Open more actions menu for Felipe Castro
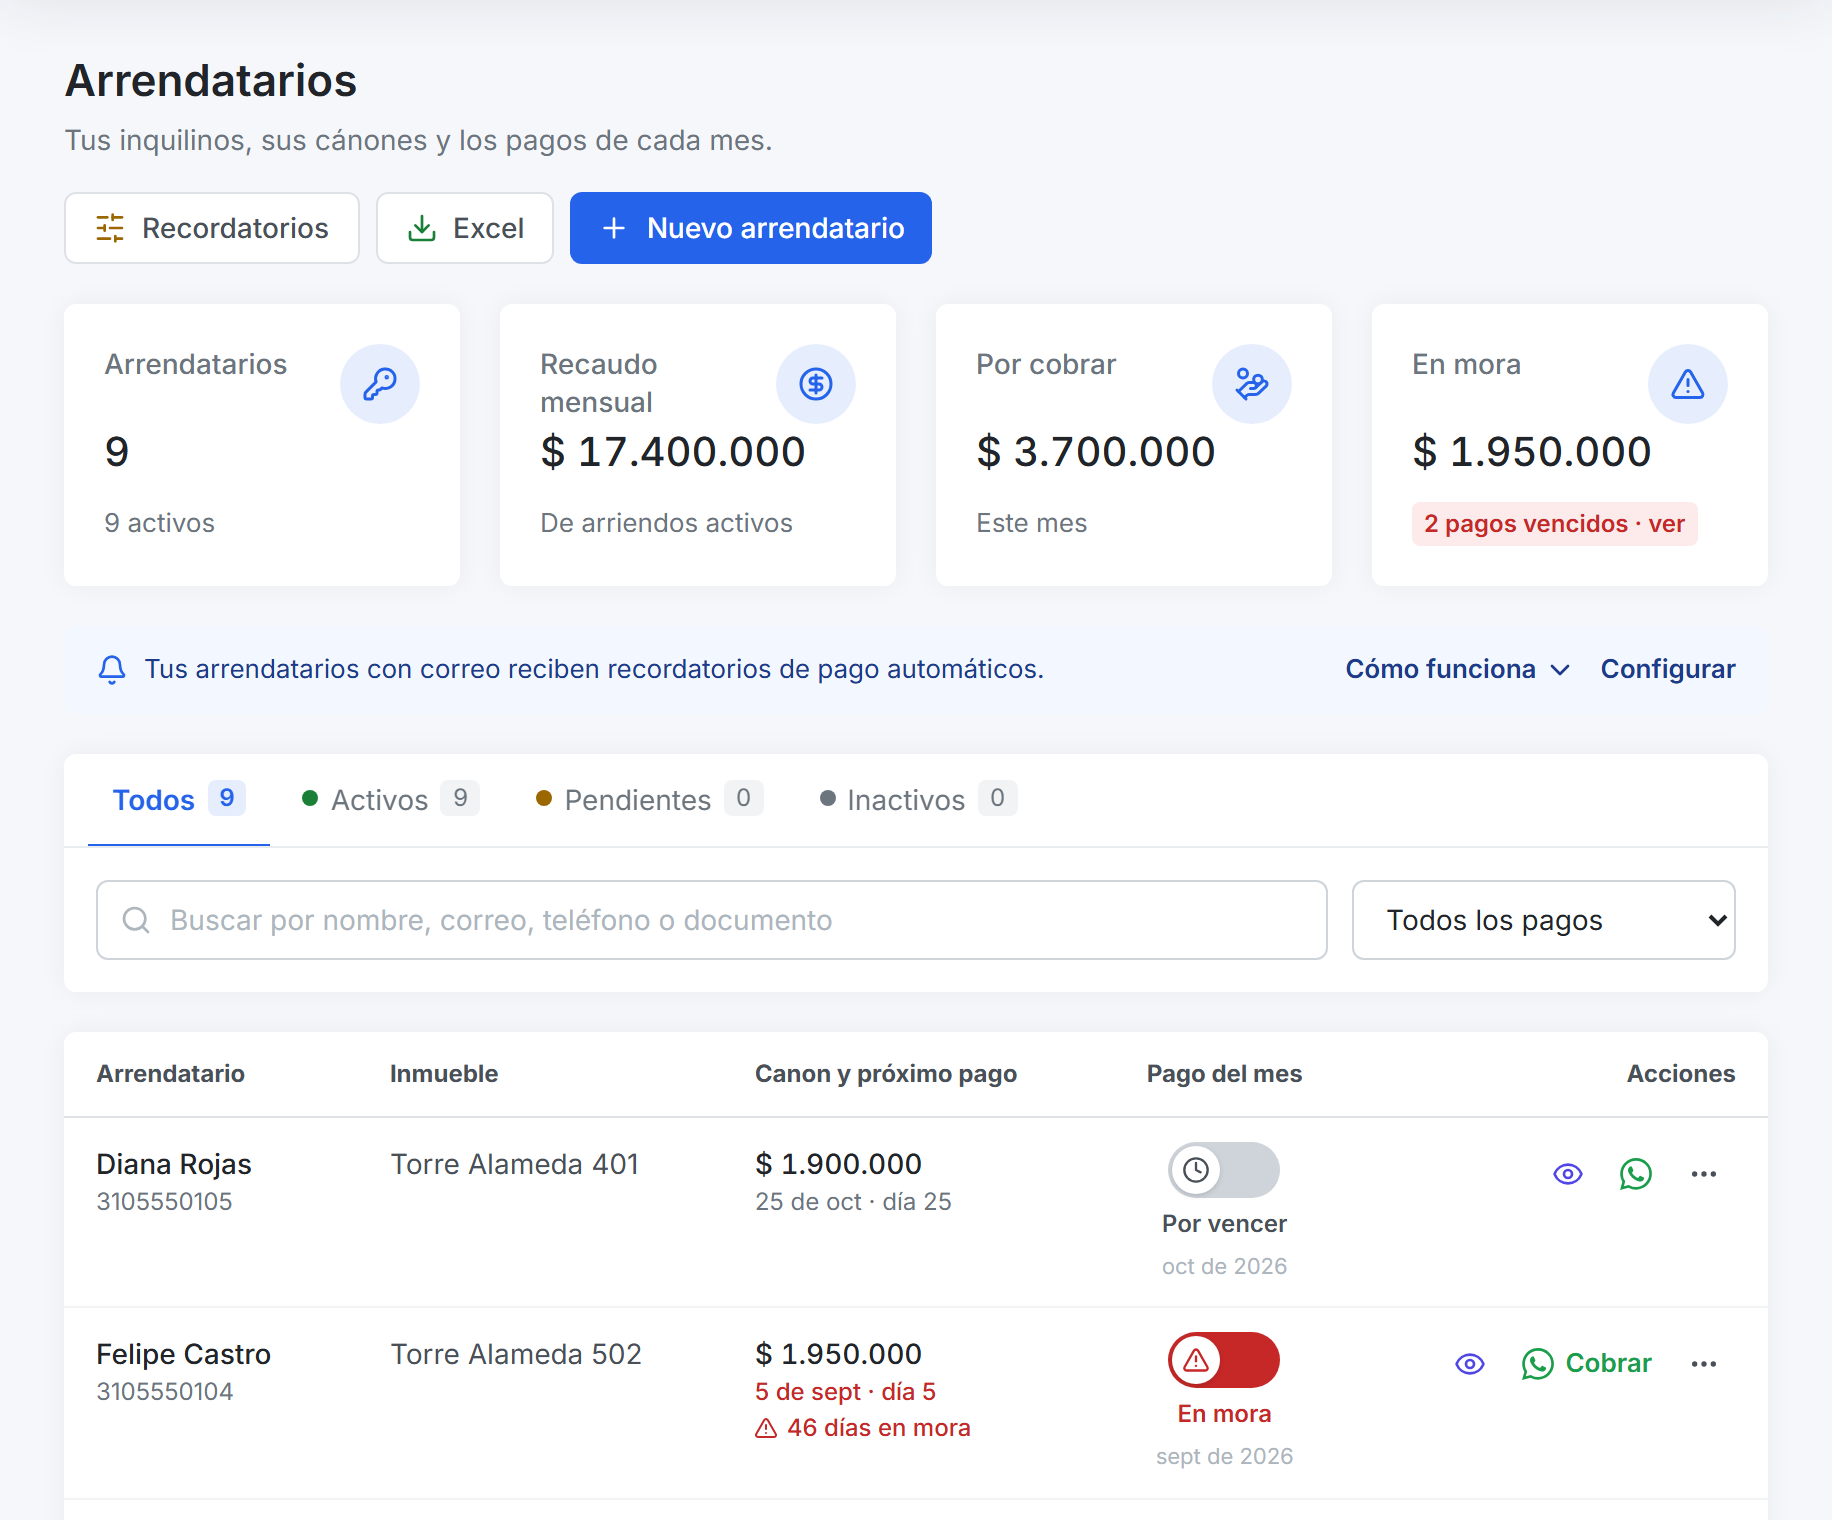Screen dimensions: 1832x1520 coord(1704,1364)
